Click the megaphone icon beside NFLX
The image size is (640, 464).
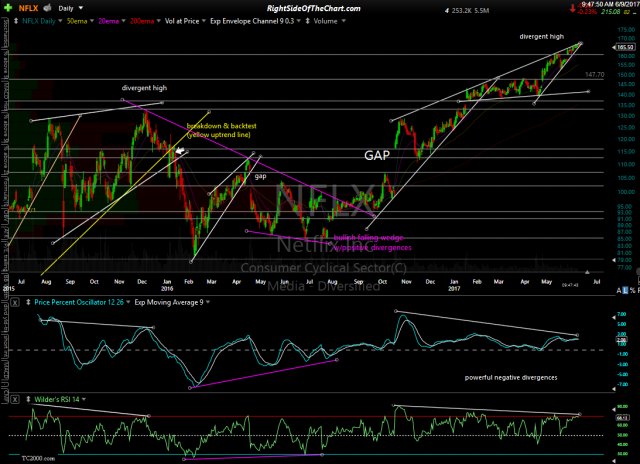(x=47, y=8)
